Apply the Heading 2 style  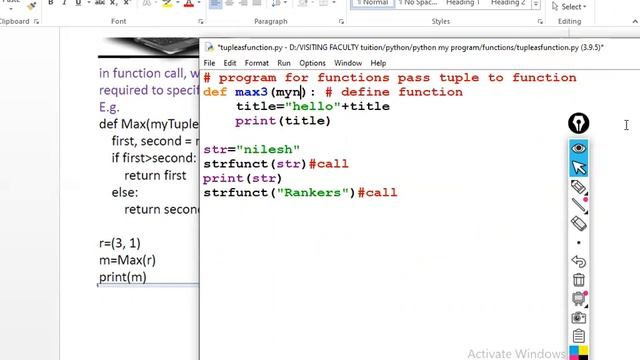[x=508, y=4]
